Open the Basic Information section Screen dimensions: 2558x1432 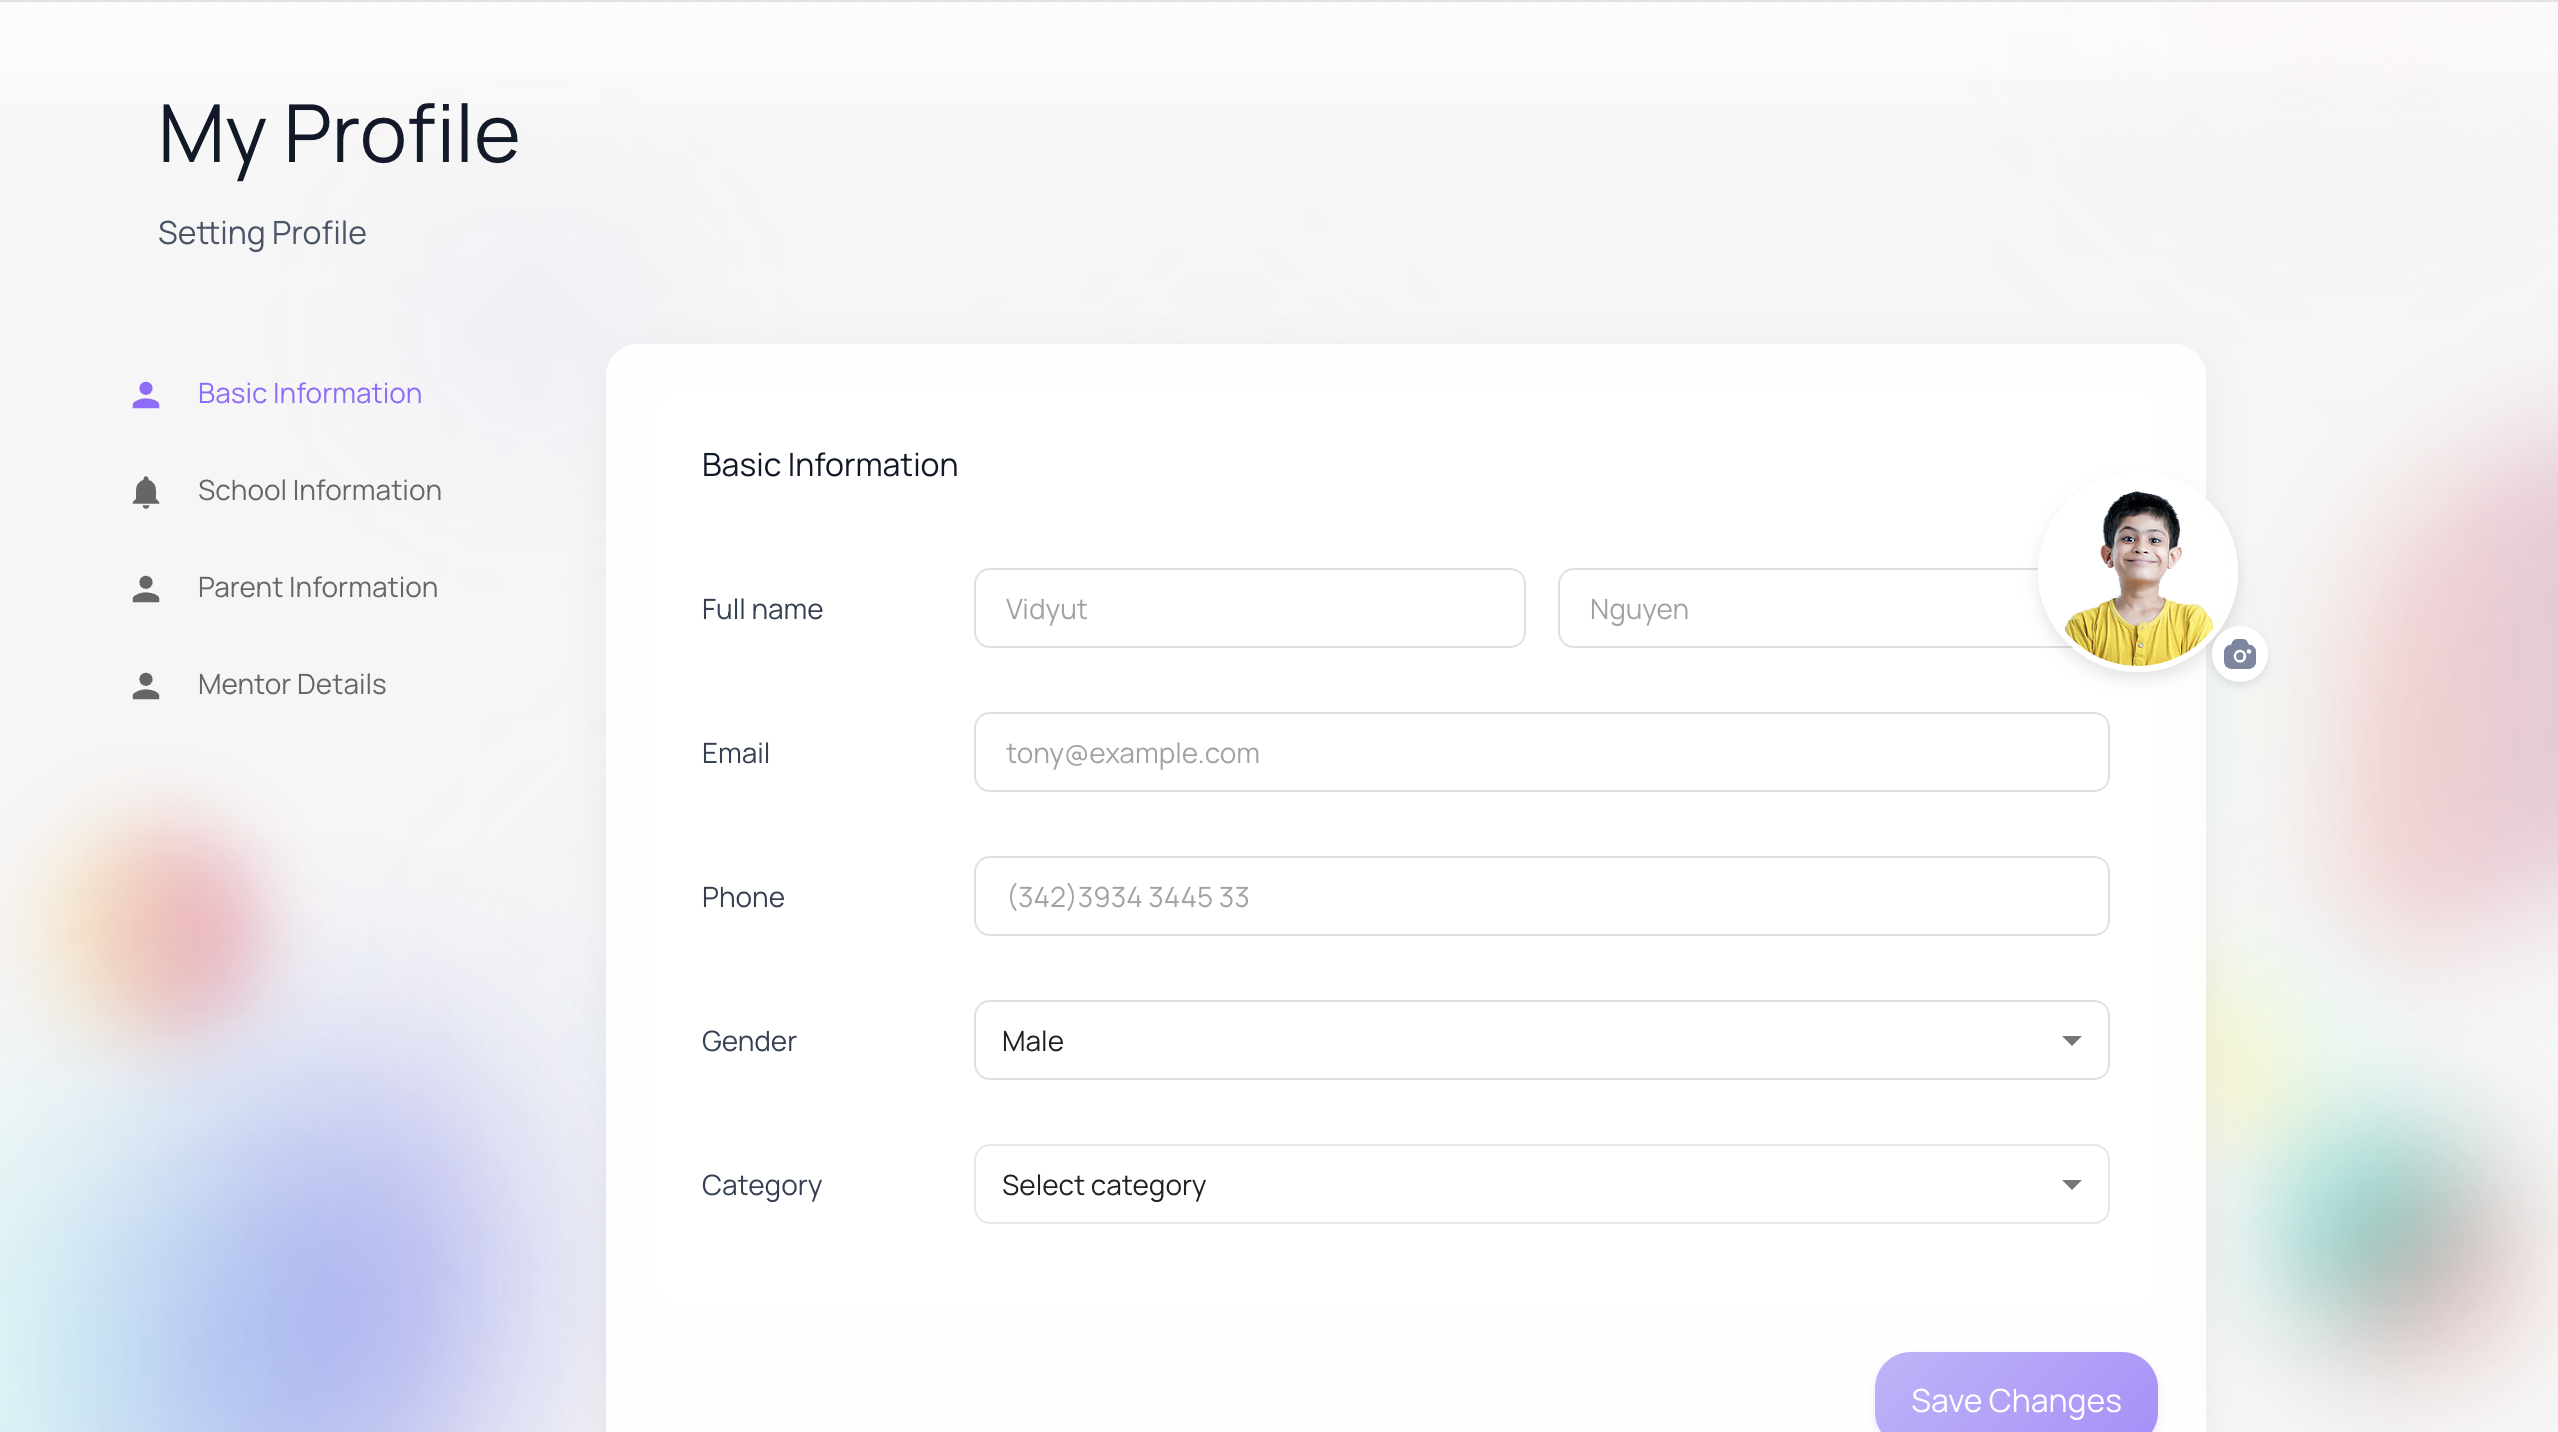(310, 394)
